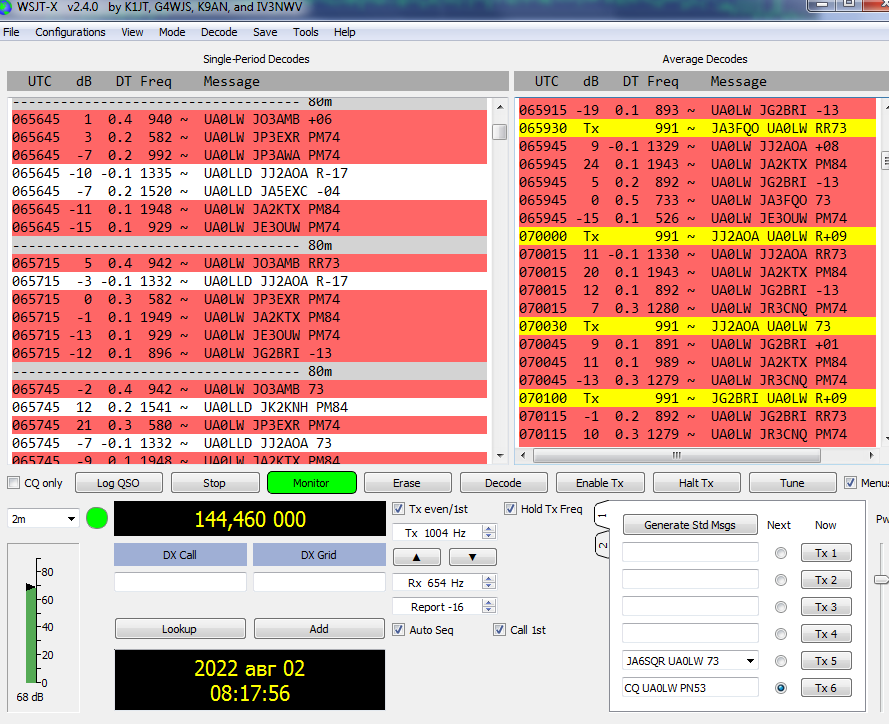Click the up arrow Tx-to-Rx button
This screenshot has height=724, width=889.
point(417,557)
